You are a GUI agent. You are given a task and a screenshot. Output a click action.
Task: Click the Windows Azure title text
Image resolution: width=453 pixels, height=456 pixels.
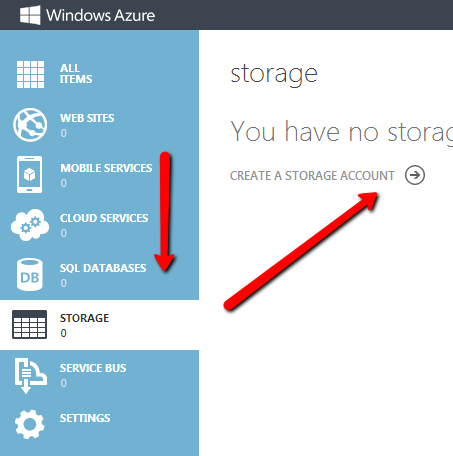[100, 15]
